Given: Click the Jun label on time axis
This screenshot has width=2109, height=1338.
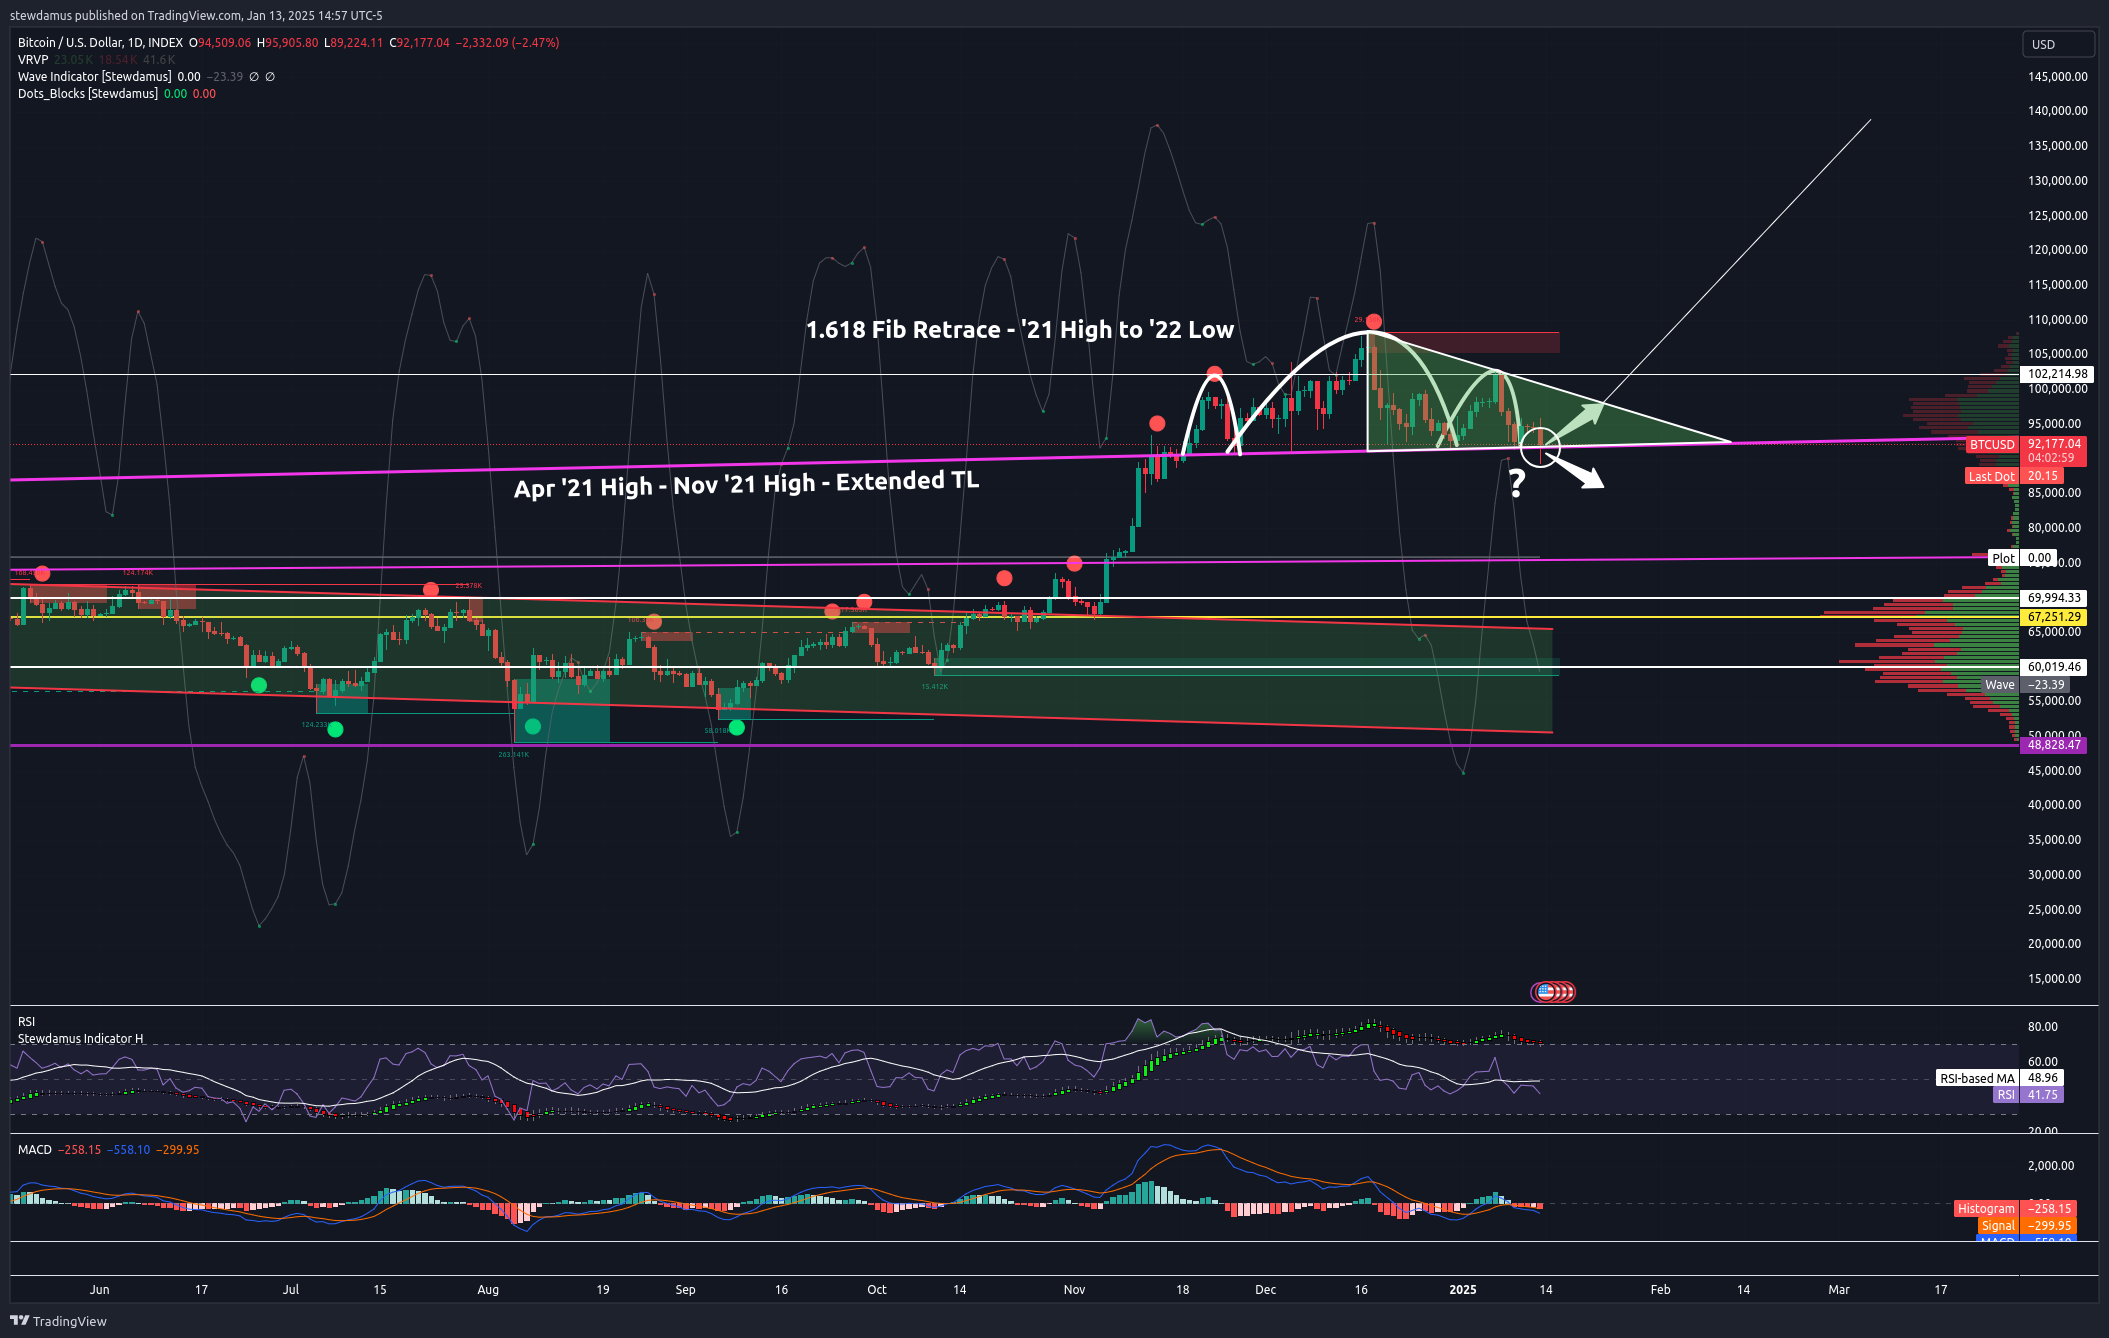Looking at the screenshot, I should pyautogui.click(x=99, y=1290).
